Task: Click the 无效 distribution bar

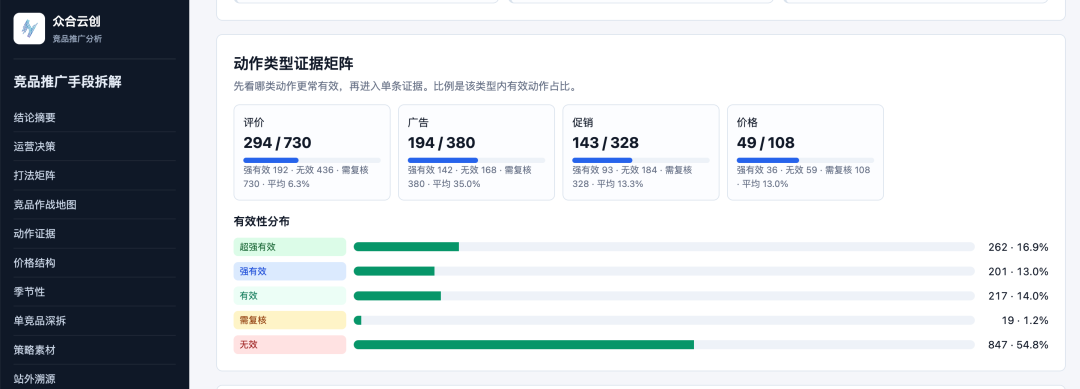Action: [664, 345]
